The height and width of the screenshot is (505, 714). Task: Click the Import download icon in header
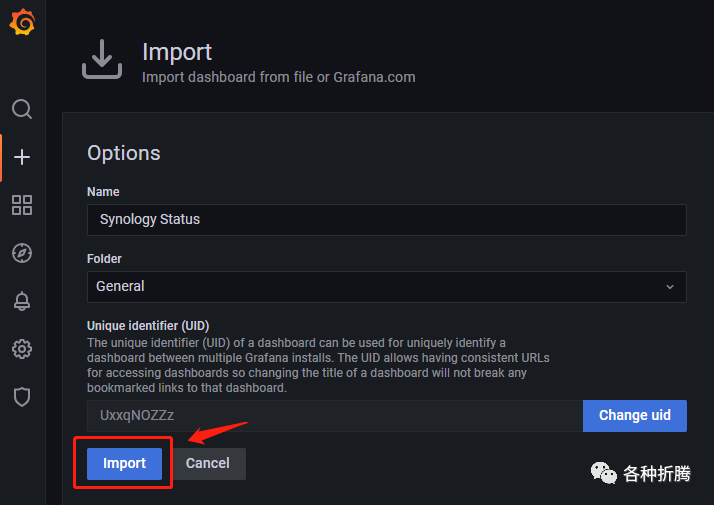pos(101,60)
